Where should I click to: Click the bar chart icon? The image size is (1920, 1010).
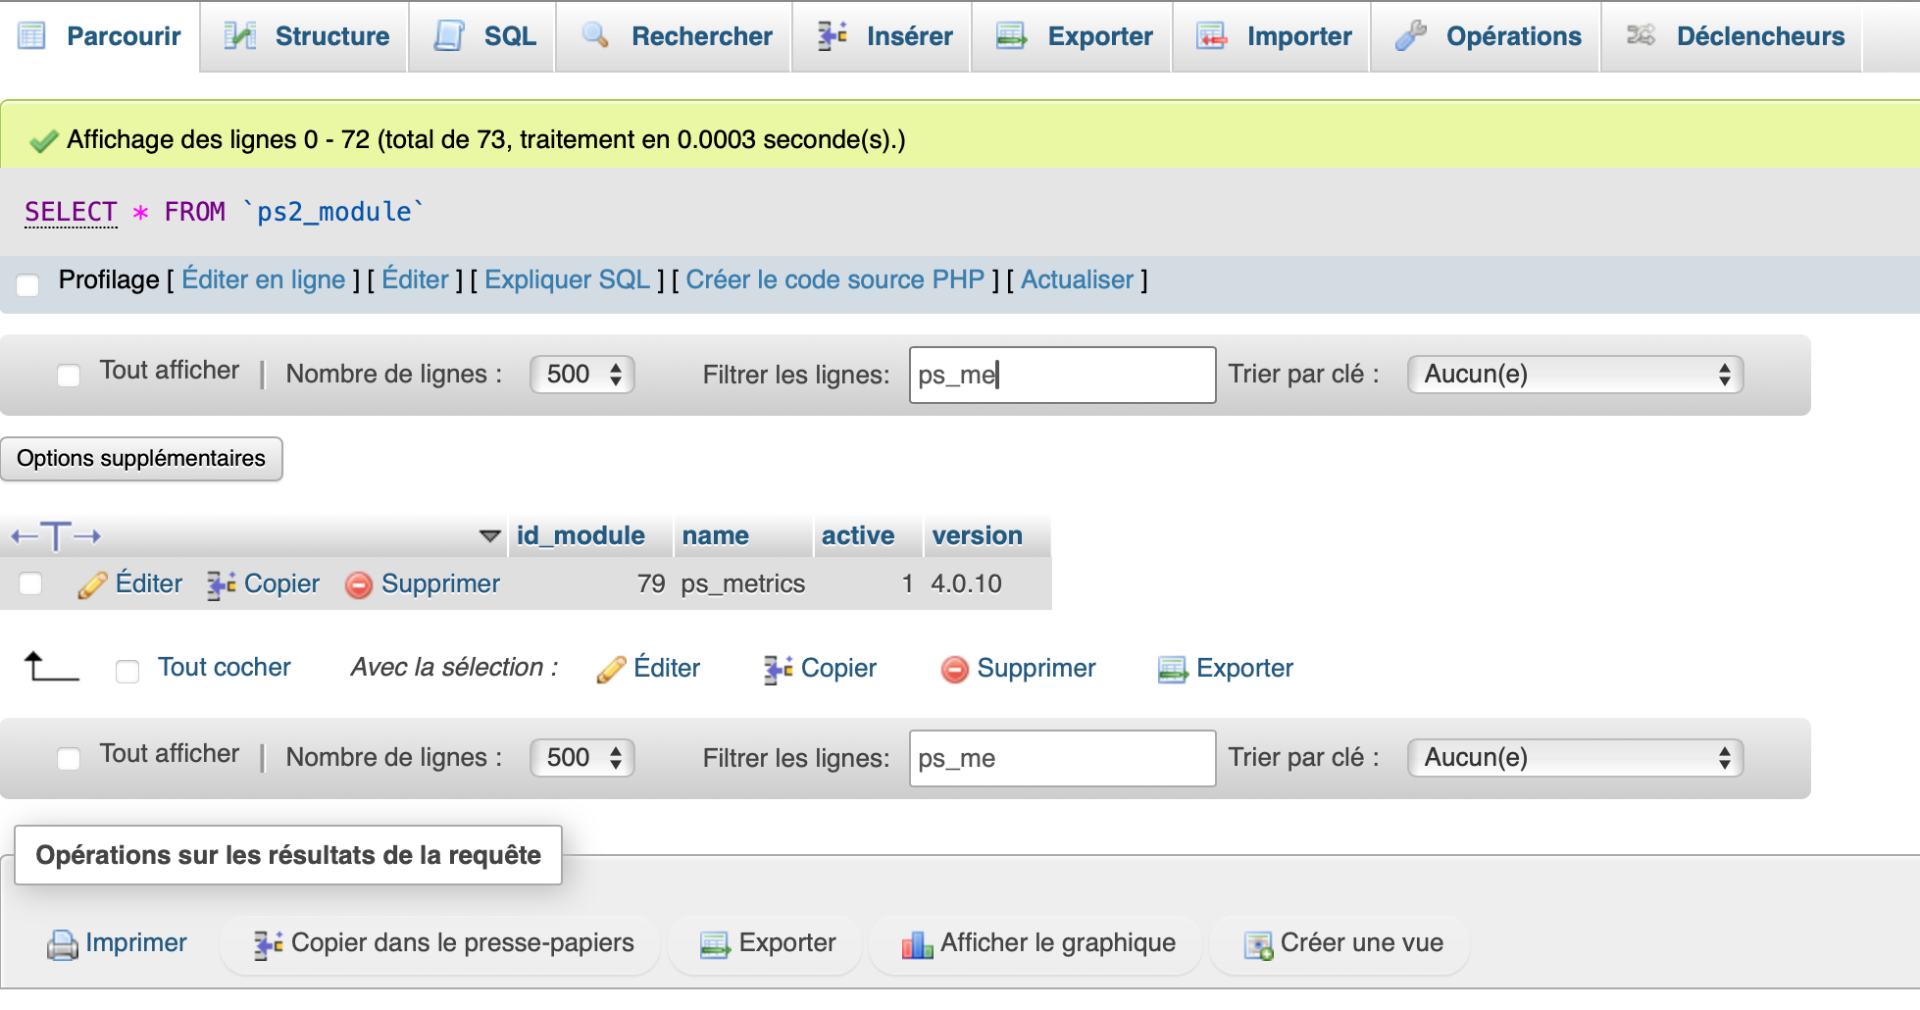pos(917,944)
